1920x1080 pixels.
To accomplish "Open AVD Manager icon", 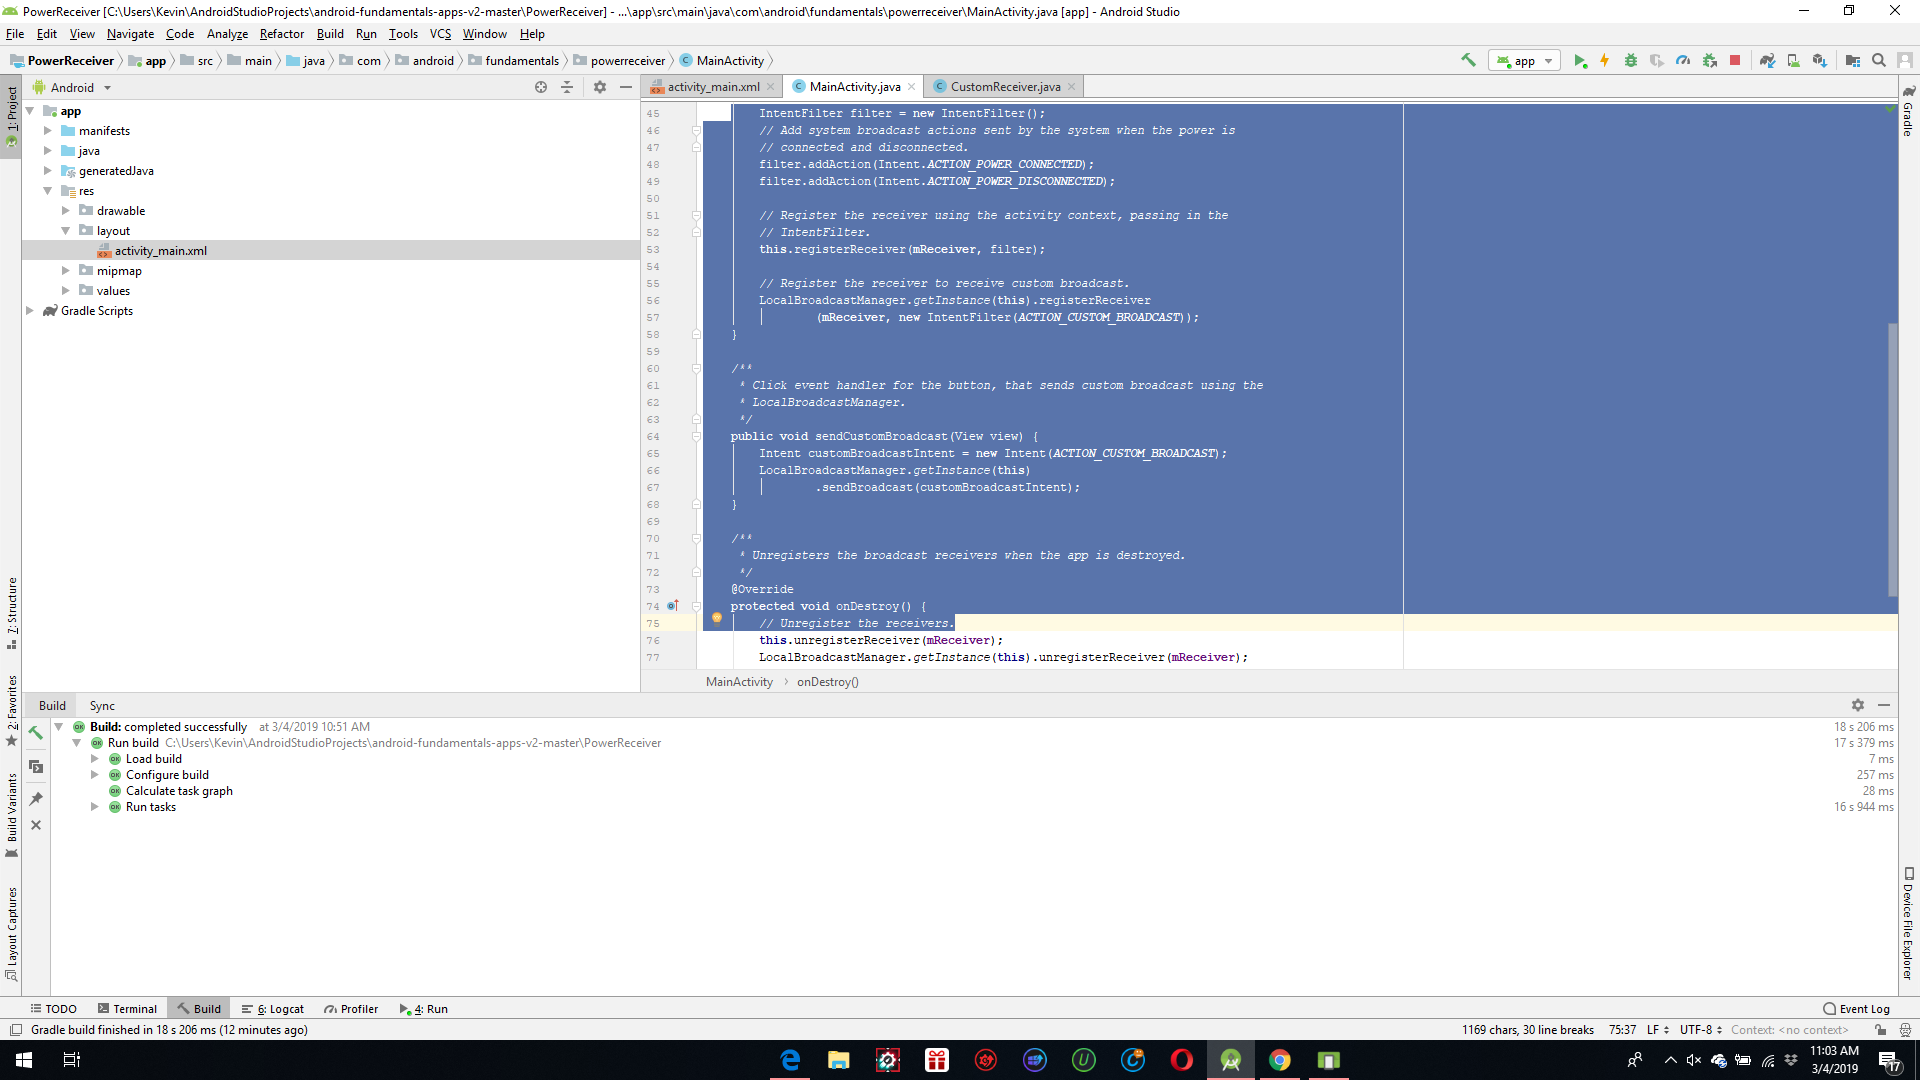I will pyautogui.click(x=1794, y=61).
